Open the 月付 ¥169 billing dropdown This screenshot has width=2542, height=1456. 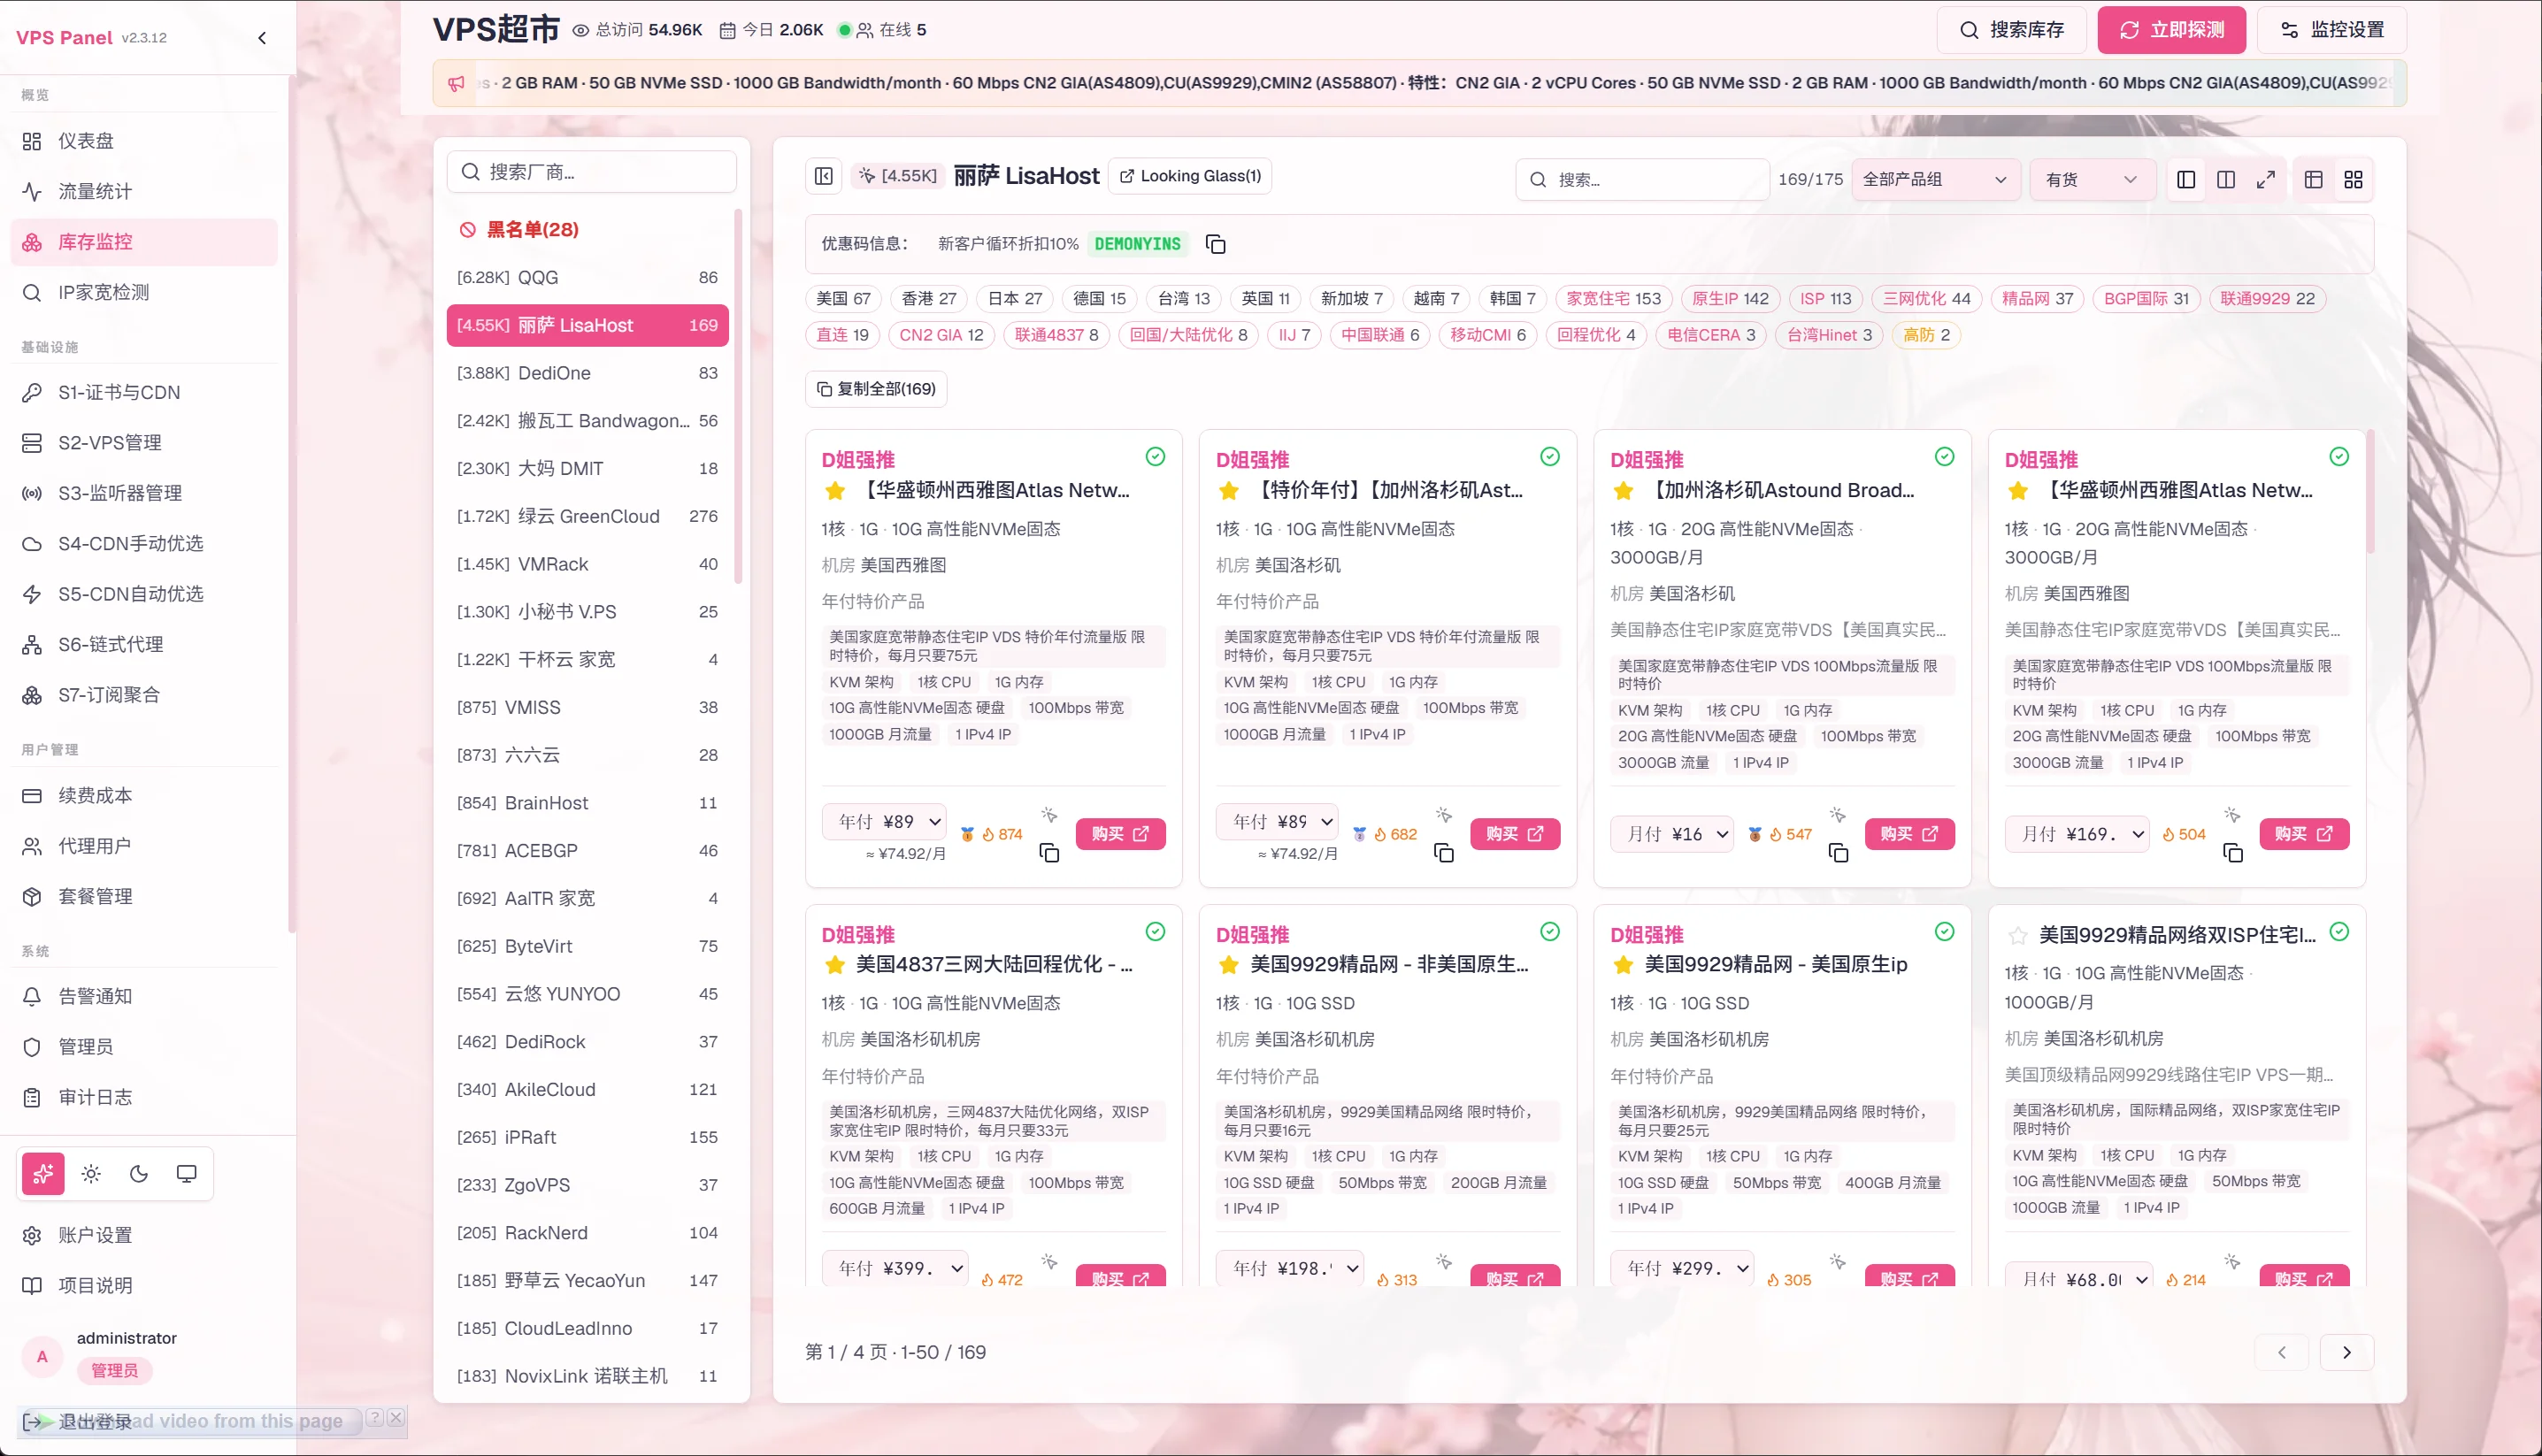(x=2076, y=834)
